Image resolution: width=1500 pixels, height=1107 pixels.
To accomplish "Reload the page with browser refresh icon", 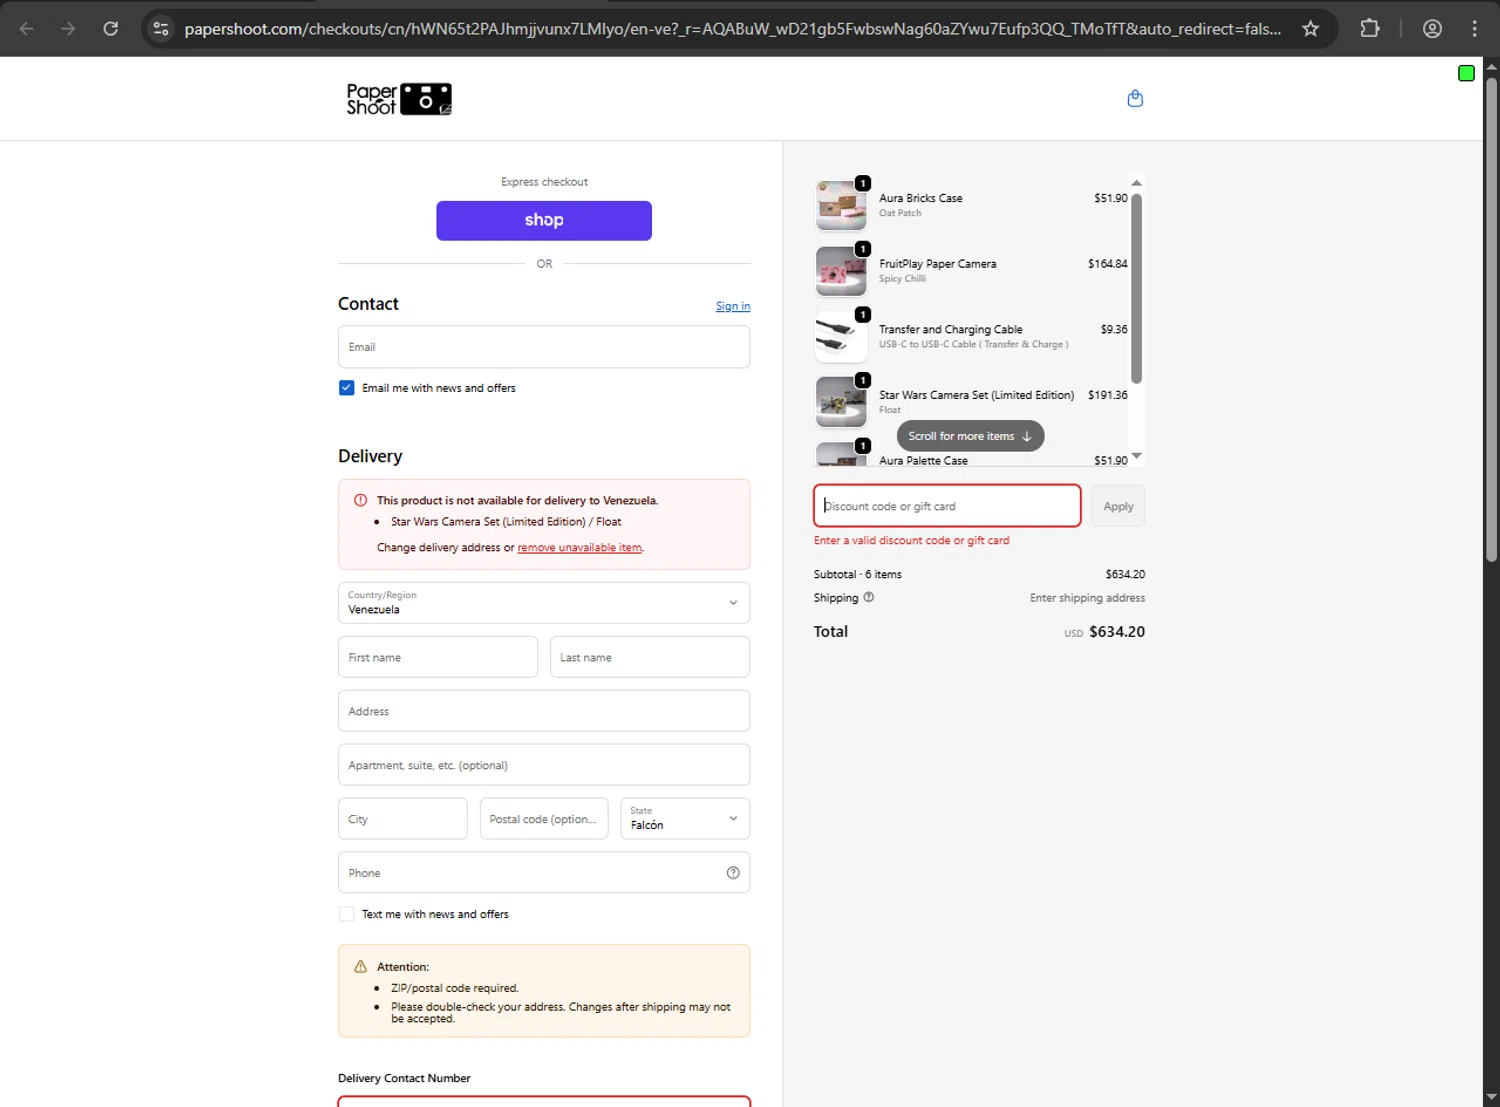I will pos(111,28).
